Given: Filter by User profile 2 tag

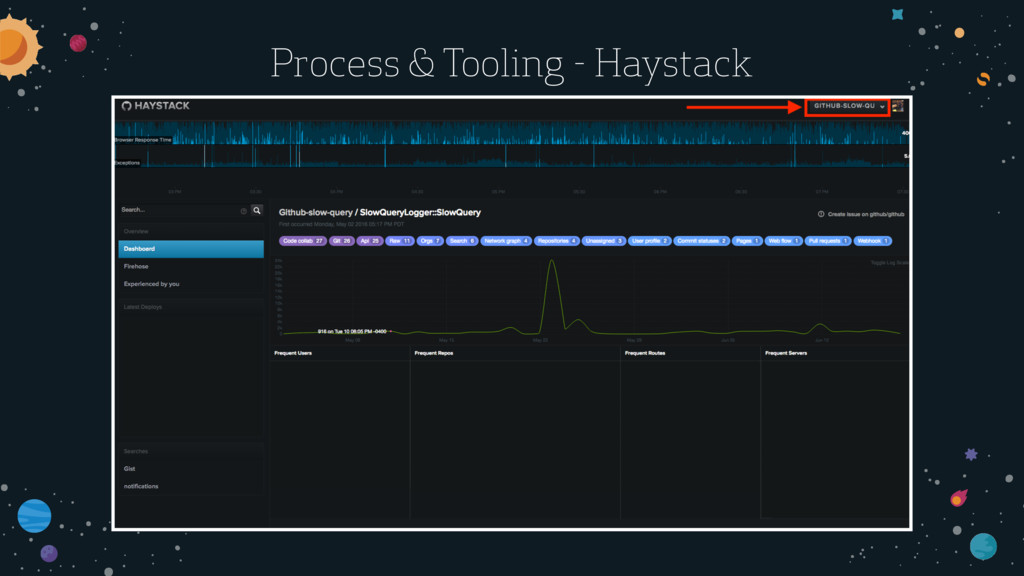Looking at the screenshot, I should pyautogui.click(x=649, y=241).
